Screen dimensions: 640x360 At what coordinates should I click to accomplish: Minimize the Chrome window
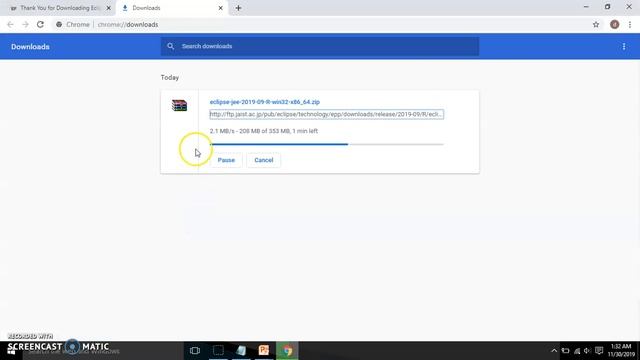[586, 7]
